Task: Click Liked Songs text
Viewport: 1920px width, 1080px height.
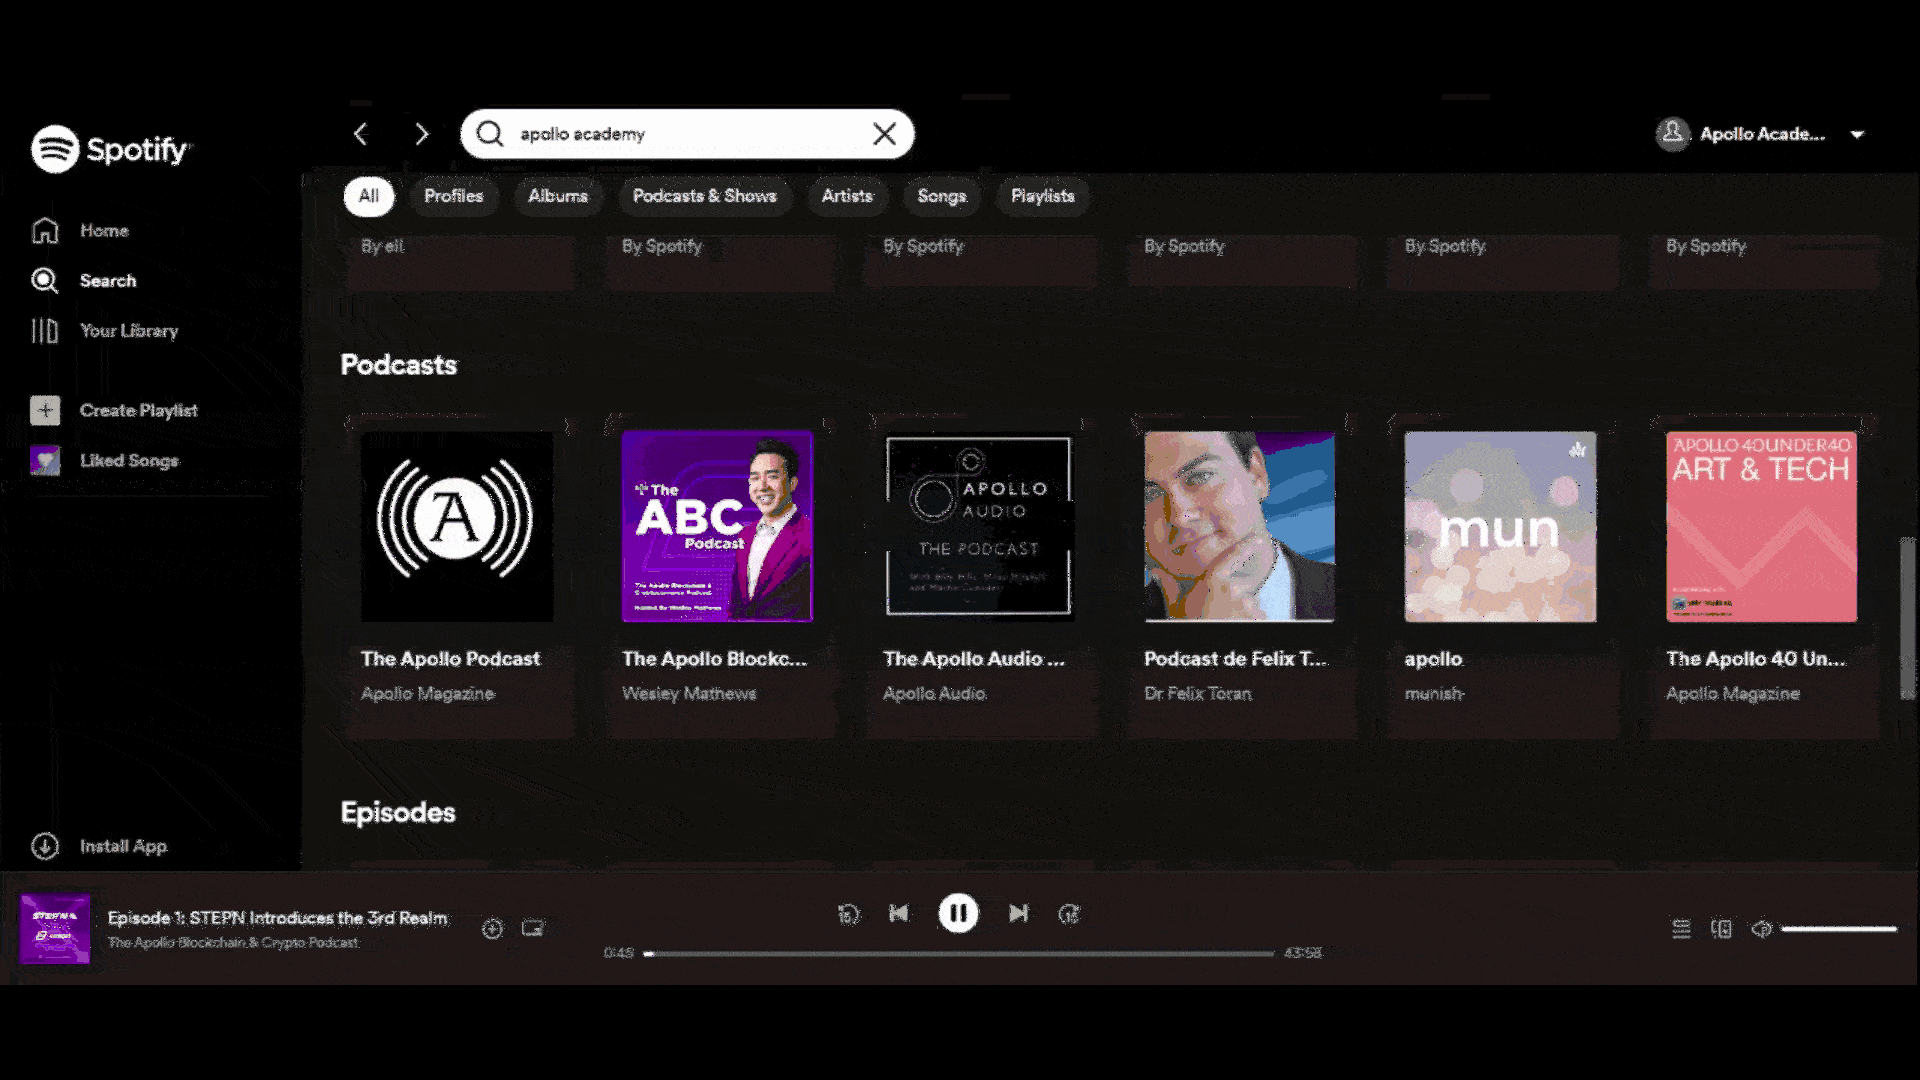Action: pos(129,461)
